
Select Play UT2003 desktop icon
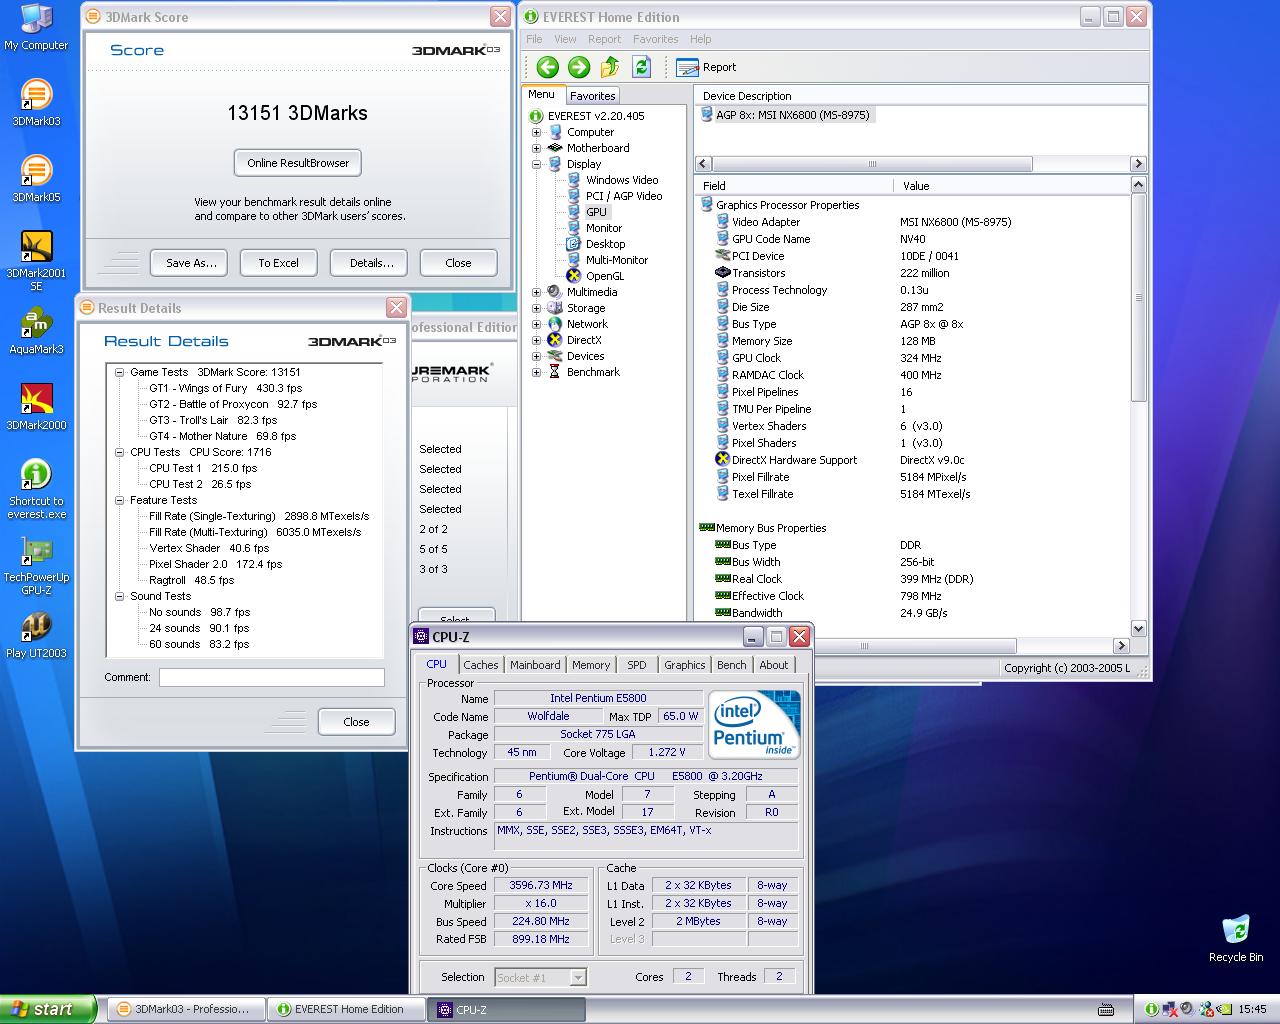[36, 635]
